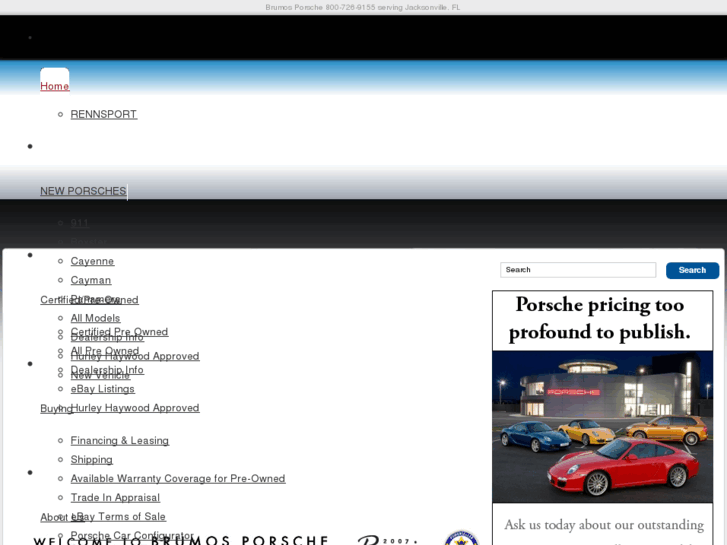Click the Brumos Porsche 800-726-9155 header text
Viewport: 727px width, 545px height.
pos(363,7)
